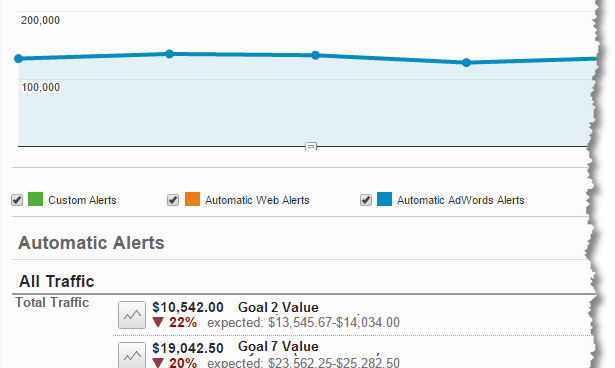Click the blue Automatic AdWords Alerts swatch
Viewport: 615px width, 368px height.
click(384, 199)
